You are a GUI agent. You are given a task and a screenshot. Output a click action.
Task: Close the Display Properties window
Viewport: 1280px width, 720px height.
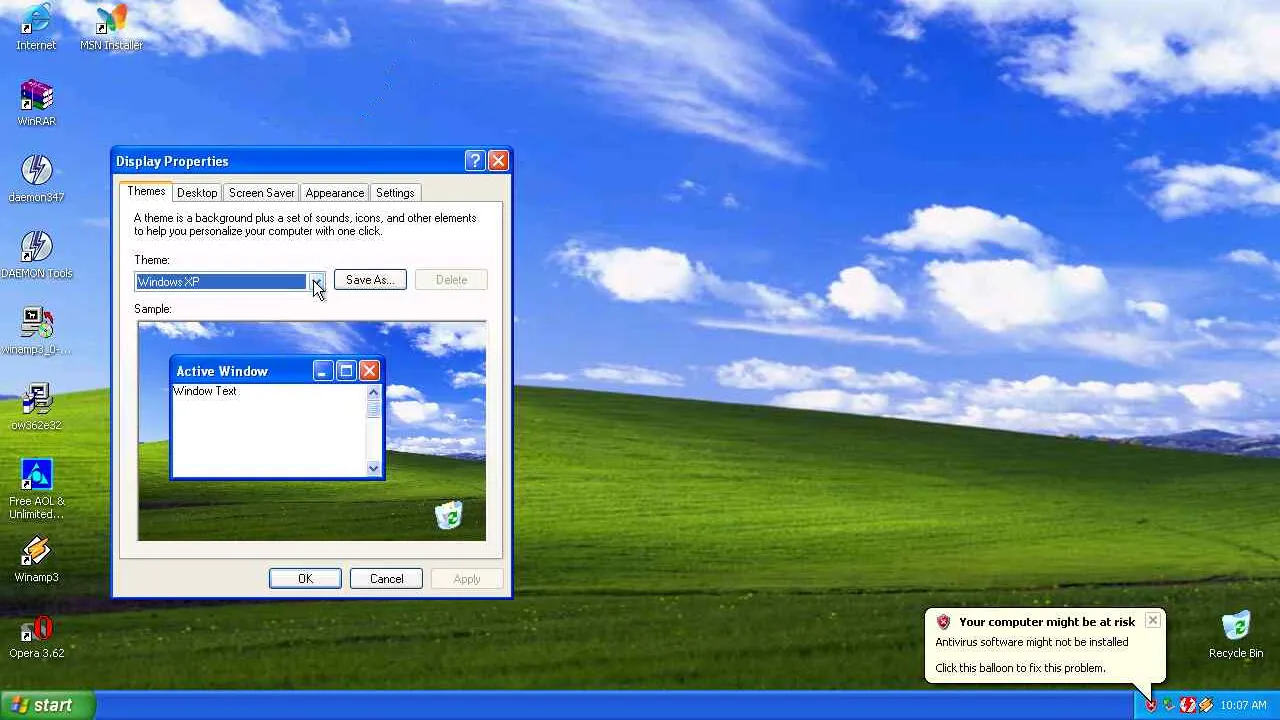[x=498, y=161]
